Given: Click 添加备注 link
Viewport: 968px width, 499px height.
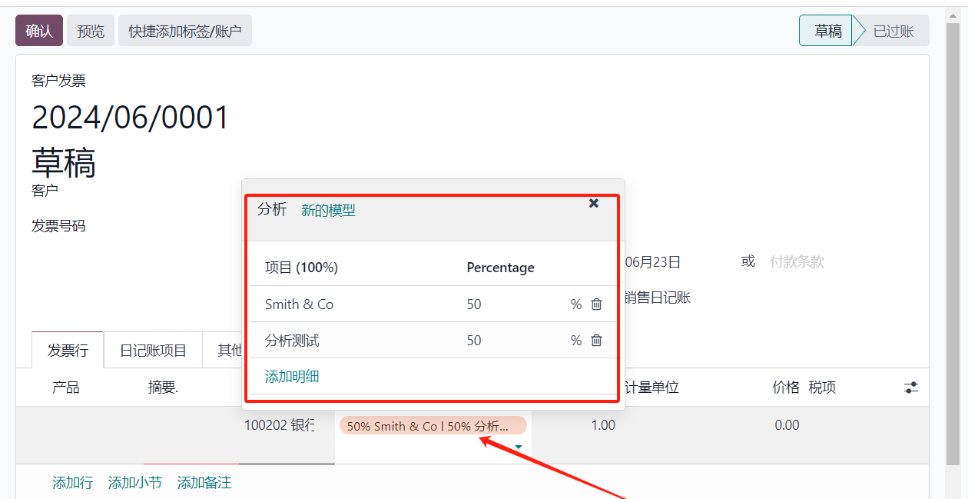Looking at the screenshot, I should 204,483.
